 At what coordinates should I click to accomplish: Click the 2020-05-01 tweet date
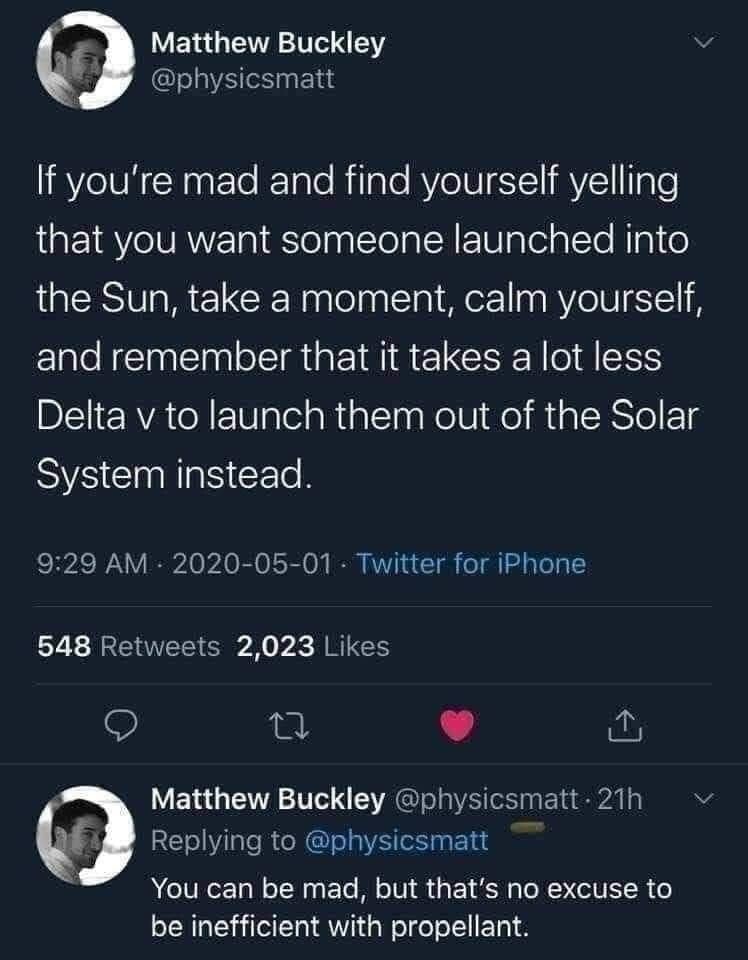252,563
